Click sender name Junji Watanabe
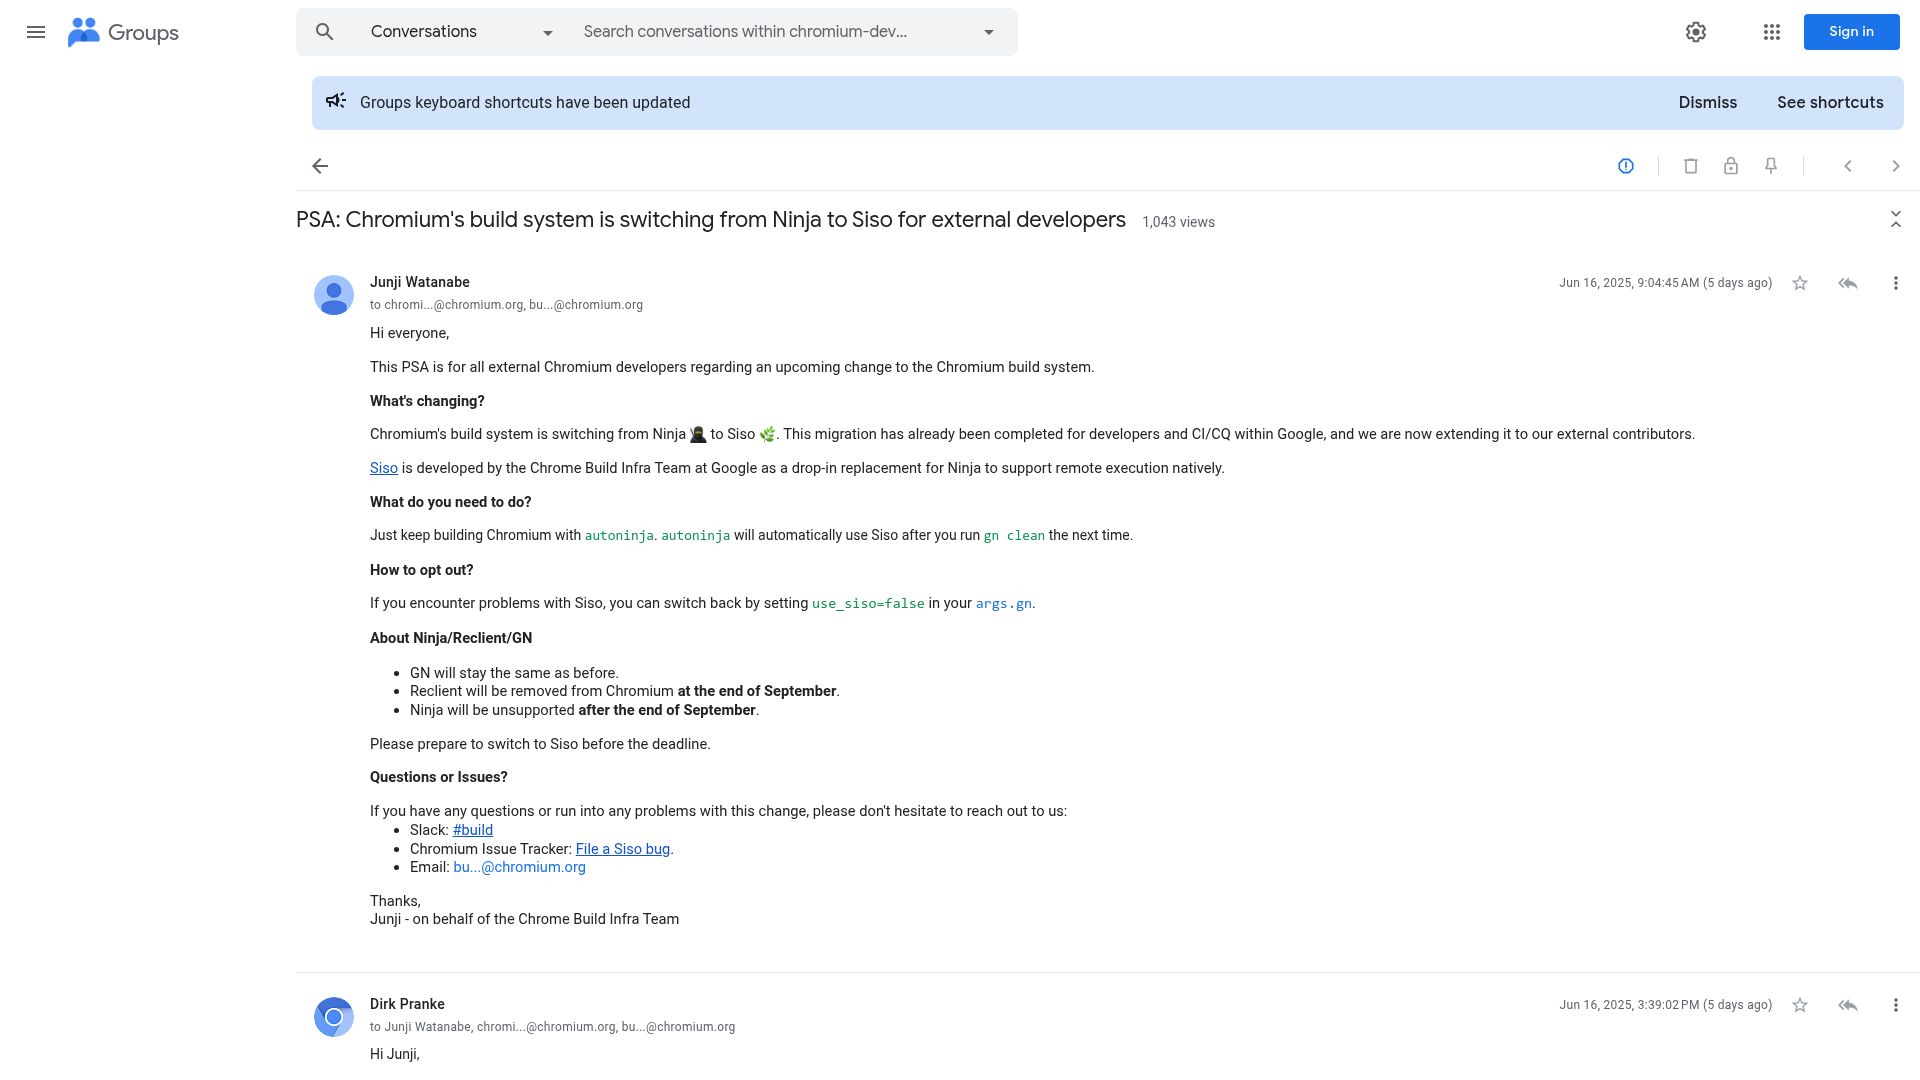The width and height of the screenshot is (1920, 1080). tap(420, 282)
